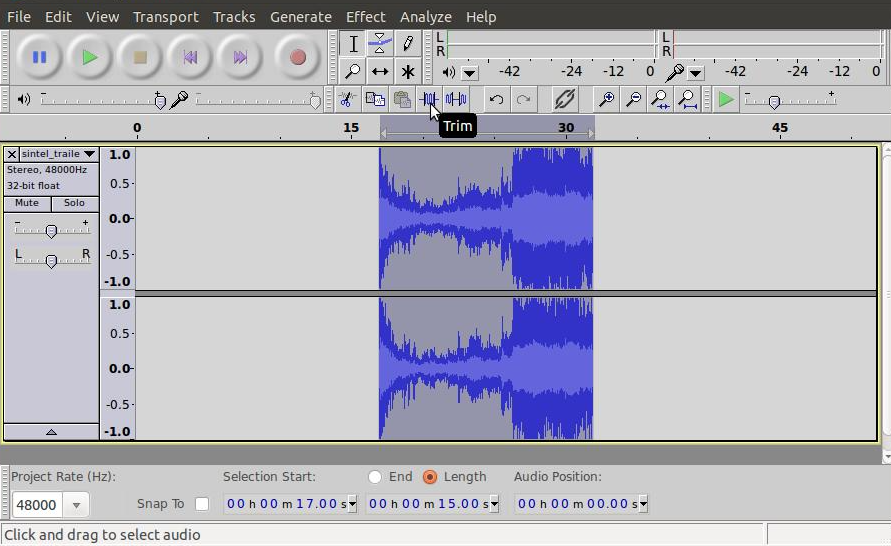Enable the Snap To checkbox
This screenshot has width=891, height=546.
(202, 504)
